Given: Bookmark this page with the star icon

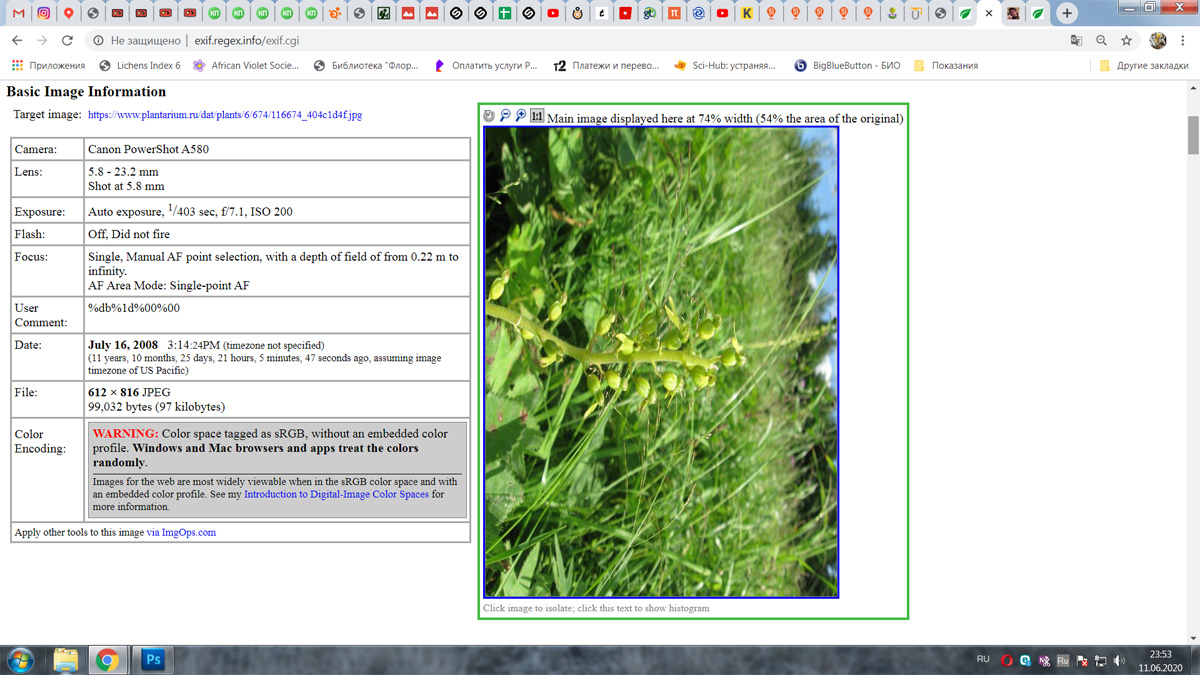Looking at the screenshot, I should click(x=1126, y=41).
